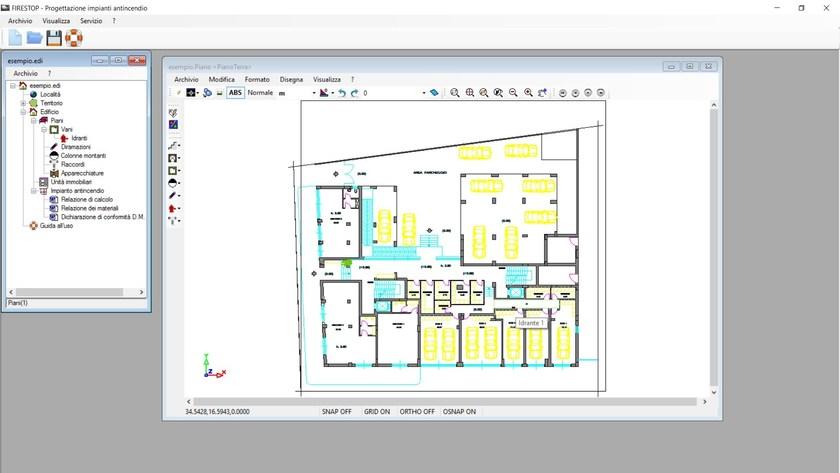Click the open folder icon in main toolbar
This screenshot has height=473, width=840.
[x=34, y=38]
